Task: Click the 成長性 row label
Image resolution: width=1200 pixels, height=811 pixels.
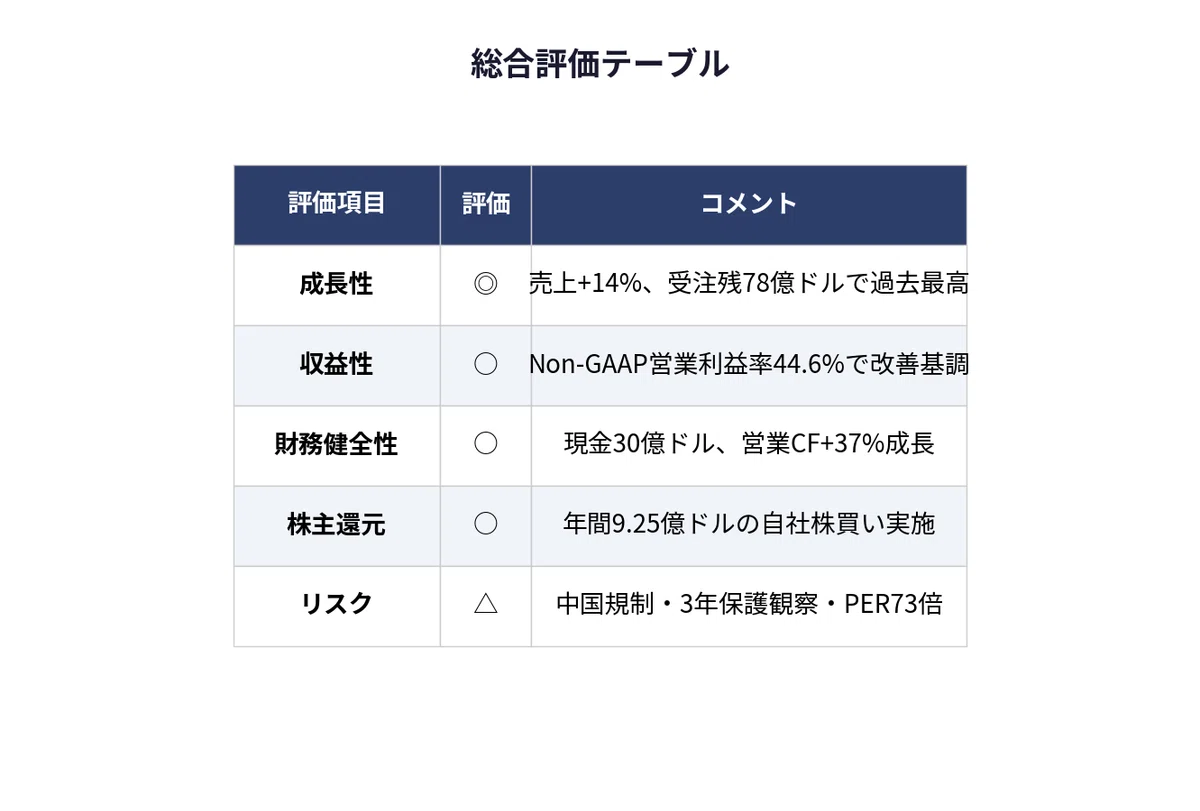Action: (337, 285)
